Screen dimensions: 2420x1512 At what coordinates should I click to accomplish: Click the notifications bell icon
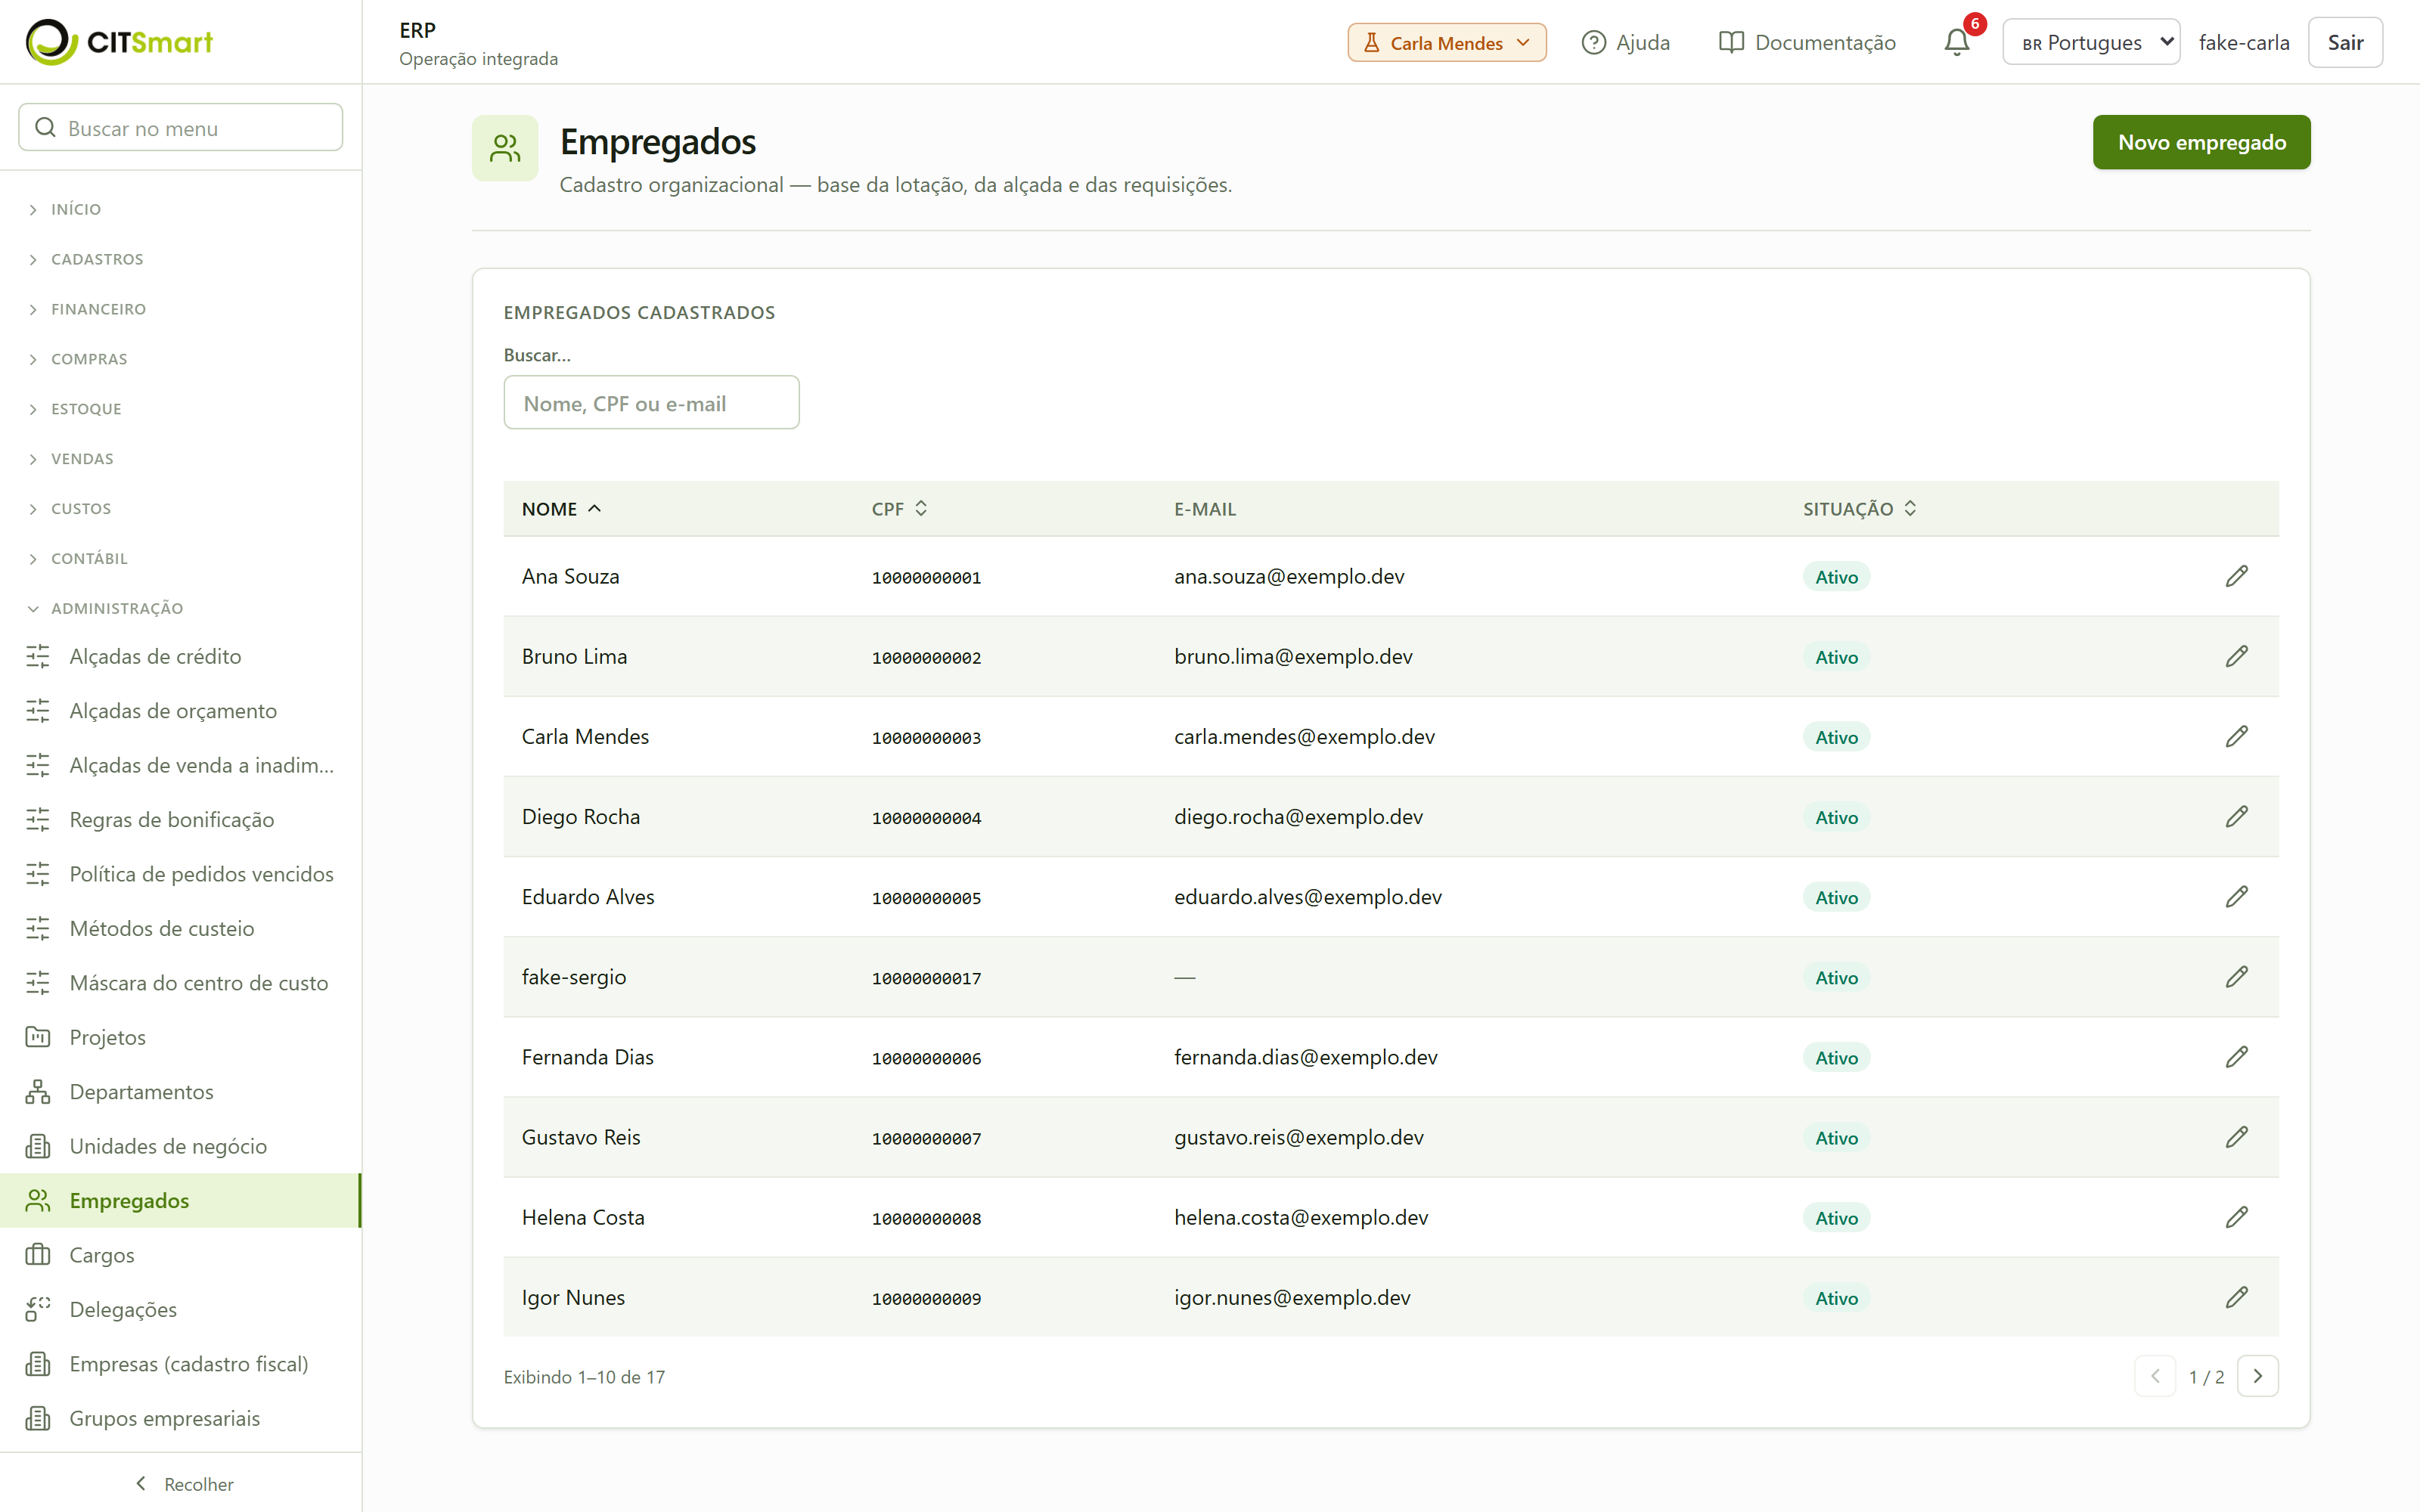click(x=1957, y=42)
